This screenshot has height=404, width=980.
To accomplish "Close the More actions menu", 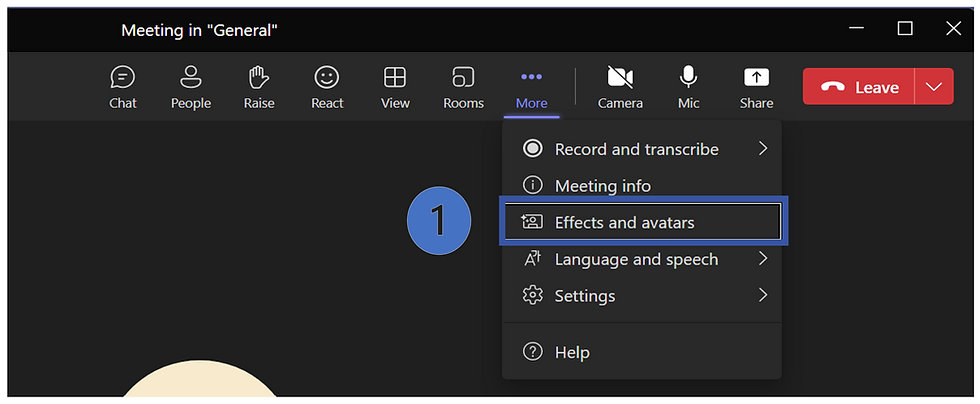I will pos(531,88).
